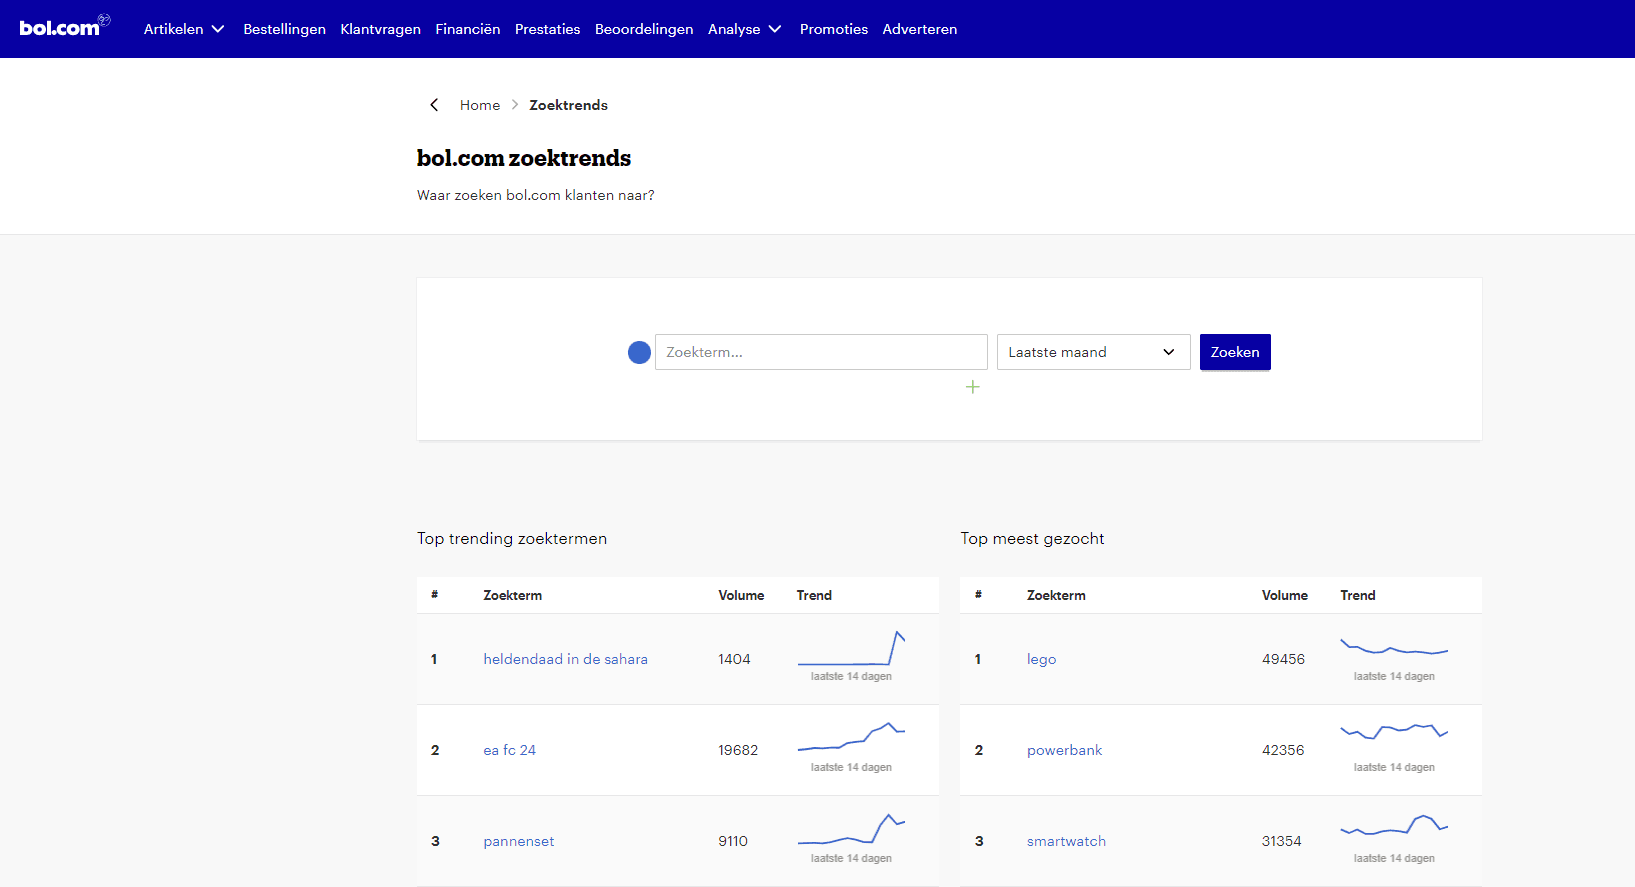Click volume value 9110
Viewport: 1635px width, 887px height.
point(733,841)
